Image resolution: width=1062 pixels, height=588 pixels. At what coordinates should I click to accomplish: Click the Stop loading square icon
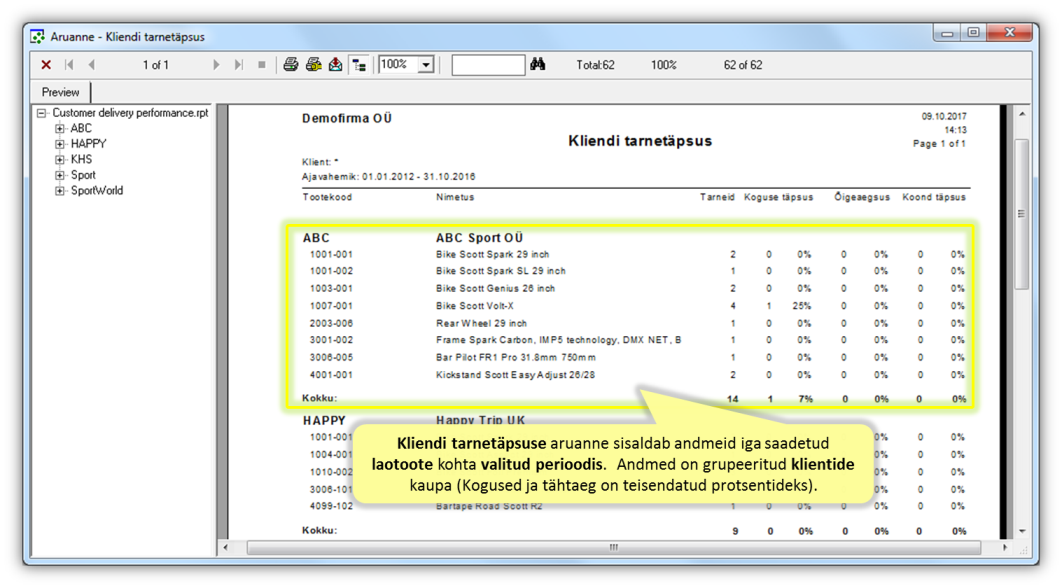(x=261, y=65)
